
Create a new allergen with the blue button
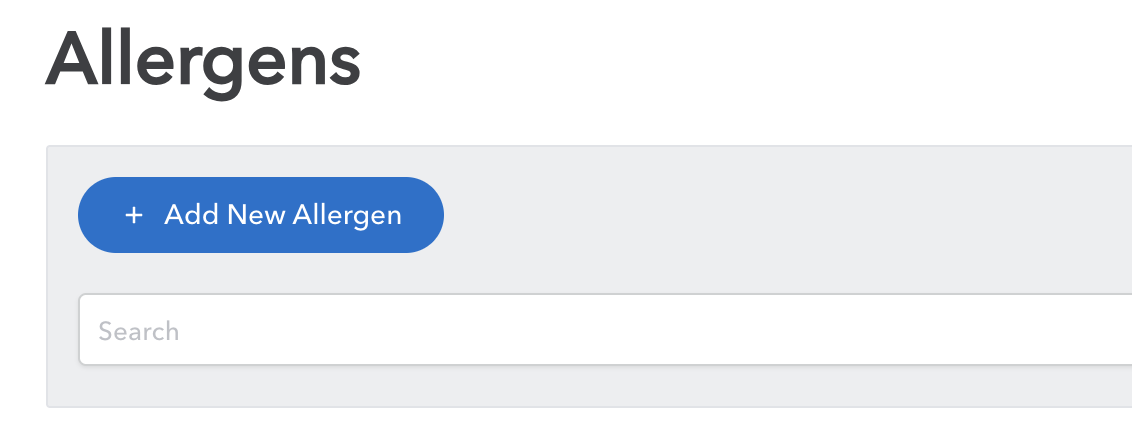[261, 215]
